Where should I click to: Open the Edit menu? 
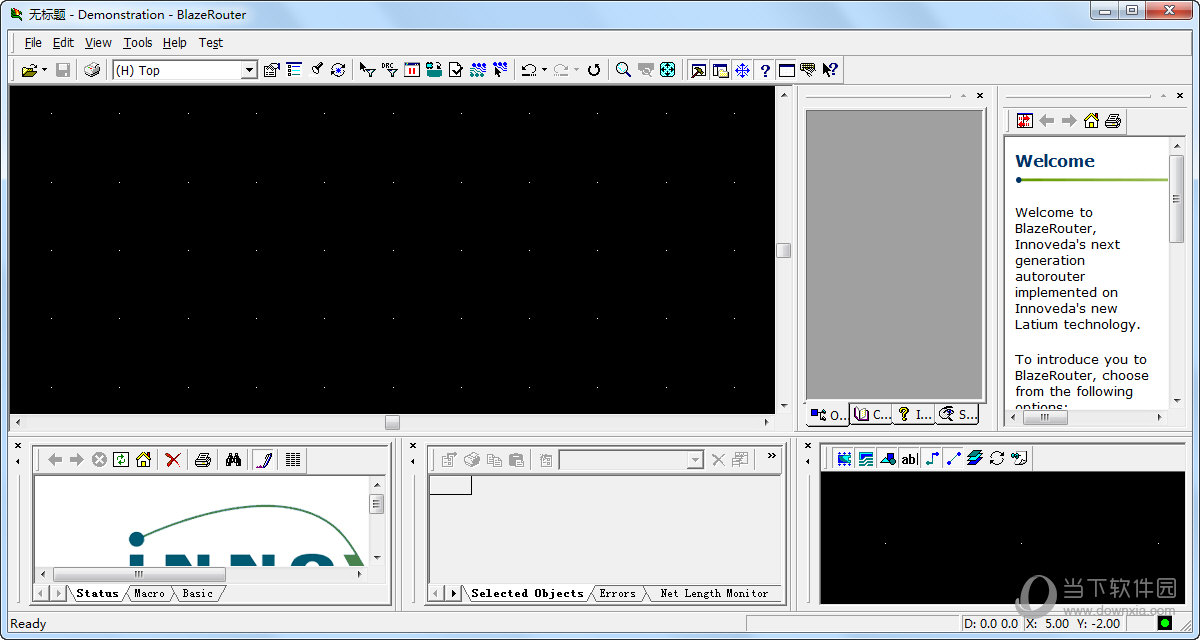[63, 43]
